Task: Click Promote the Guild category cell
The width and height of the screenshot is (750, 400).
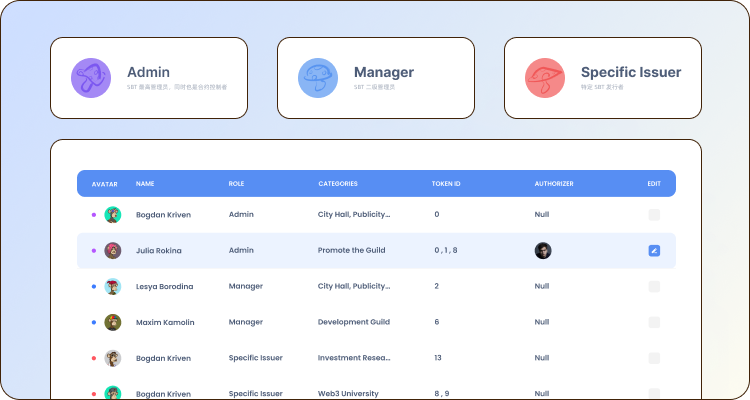Action: click(352, 250)
